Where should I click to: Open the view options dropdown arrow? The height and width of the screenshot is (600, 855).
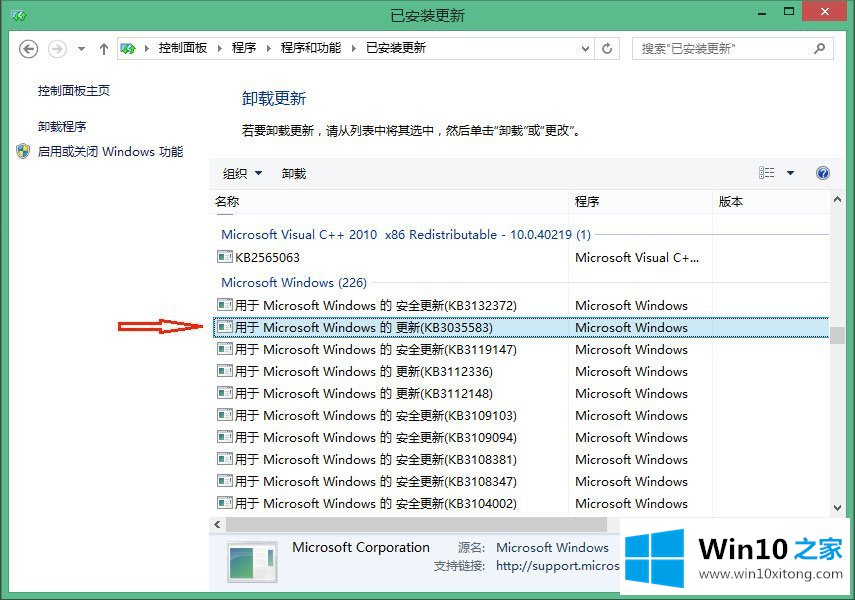pos(790,173)
